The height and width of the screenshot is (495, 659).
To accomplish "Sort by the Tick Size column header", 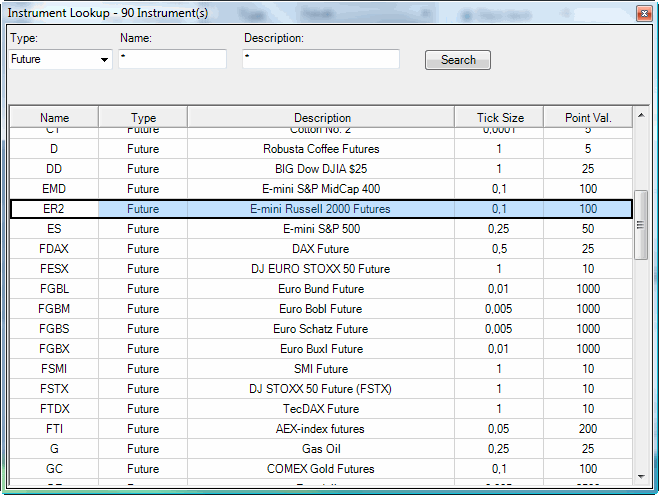I will coord(500,118).
